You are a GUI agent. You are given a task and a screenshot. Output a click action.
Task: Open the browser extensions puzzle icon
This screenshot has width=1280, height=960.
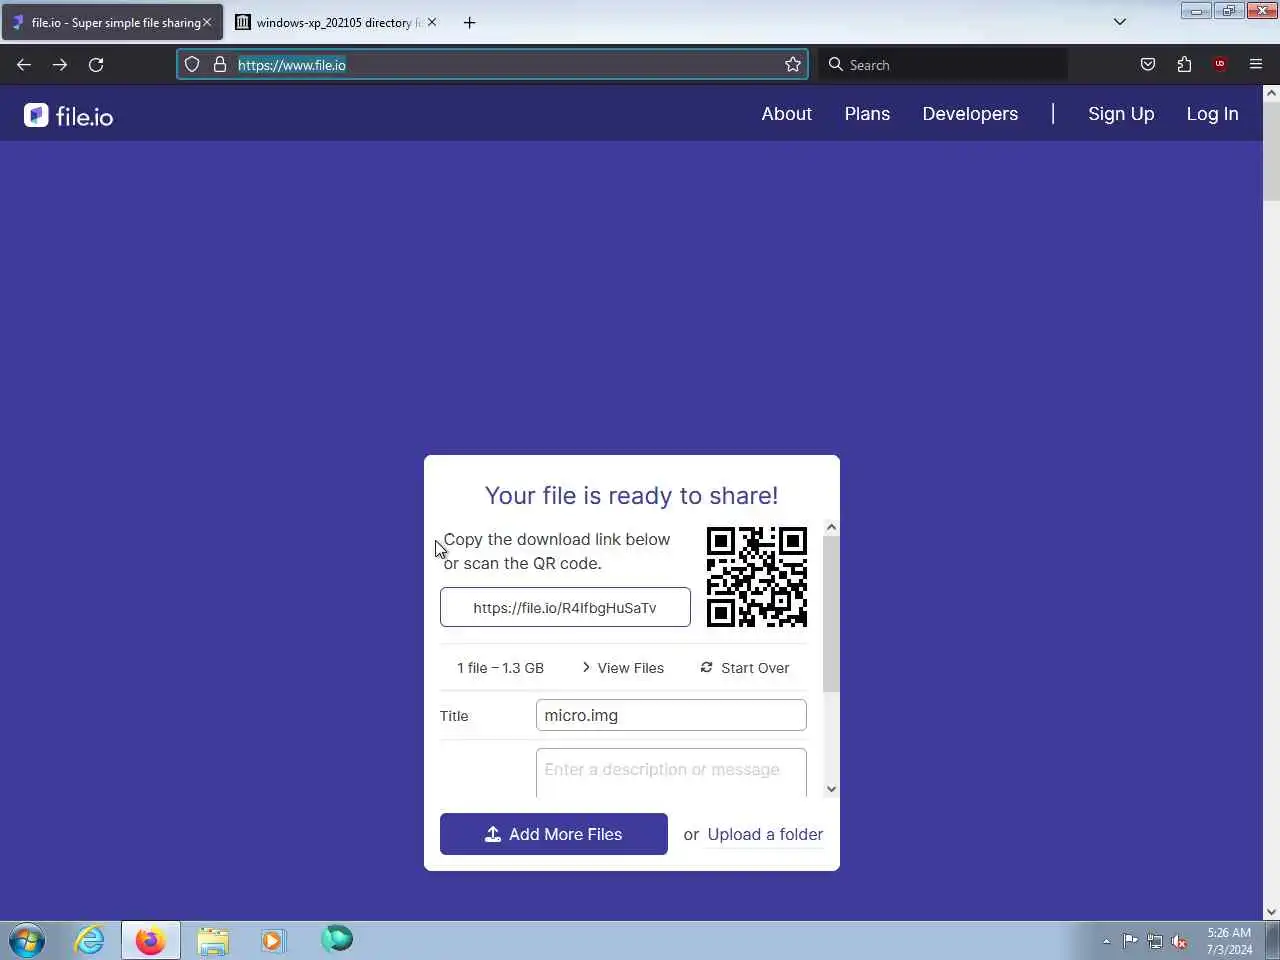[x=1184, y=65]
